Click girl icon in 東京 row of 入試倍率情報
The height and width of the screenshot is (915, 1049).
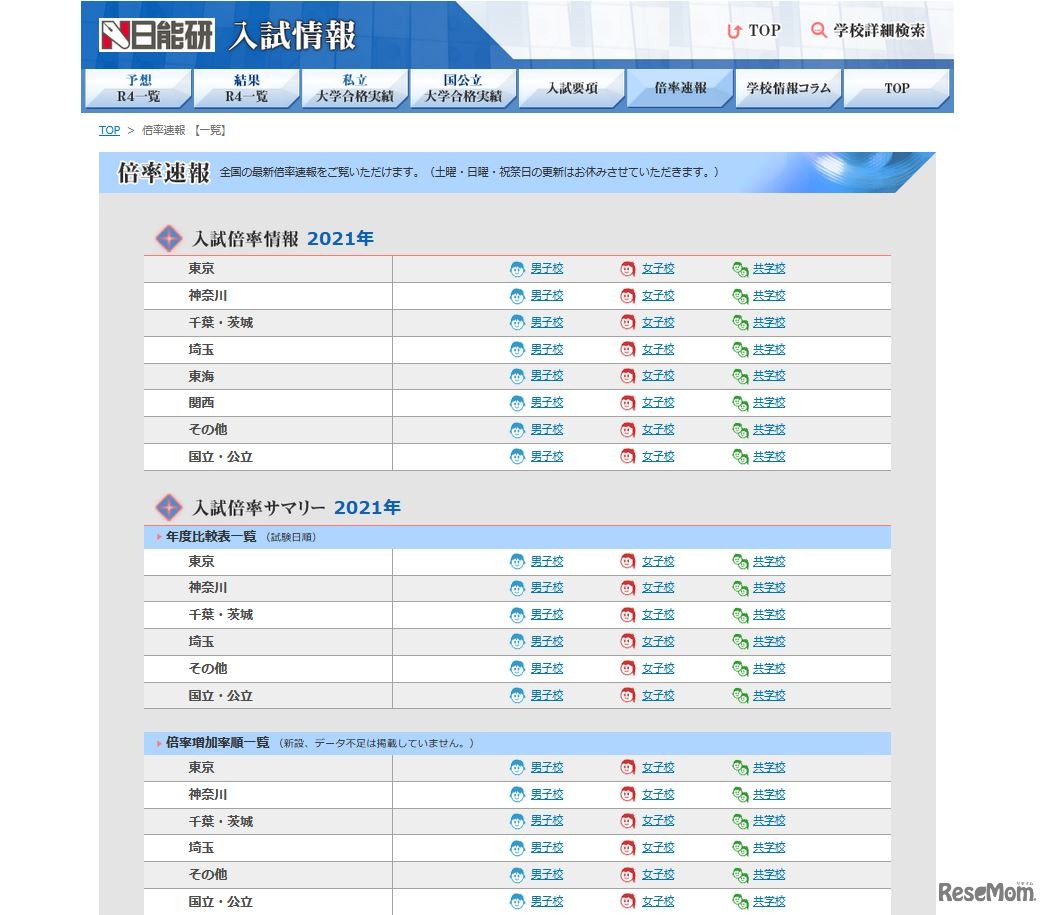[628, 269]
